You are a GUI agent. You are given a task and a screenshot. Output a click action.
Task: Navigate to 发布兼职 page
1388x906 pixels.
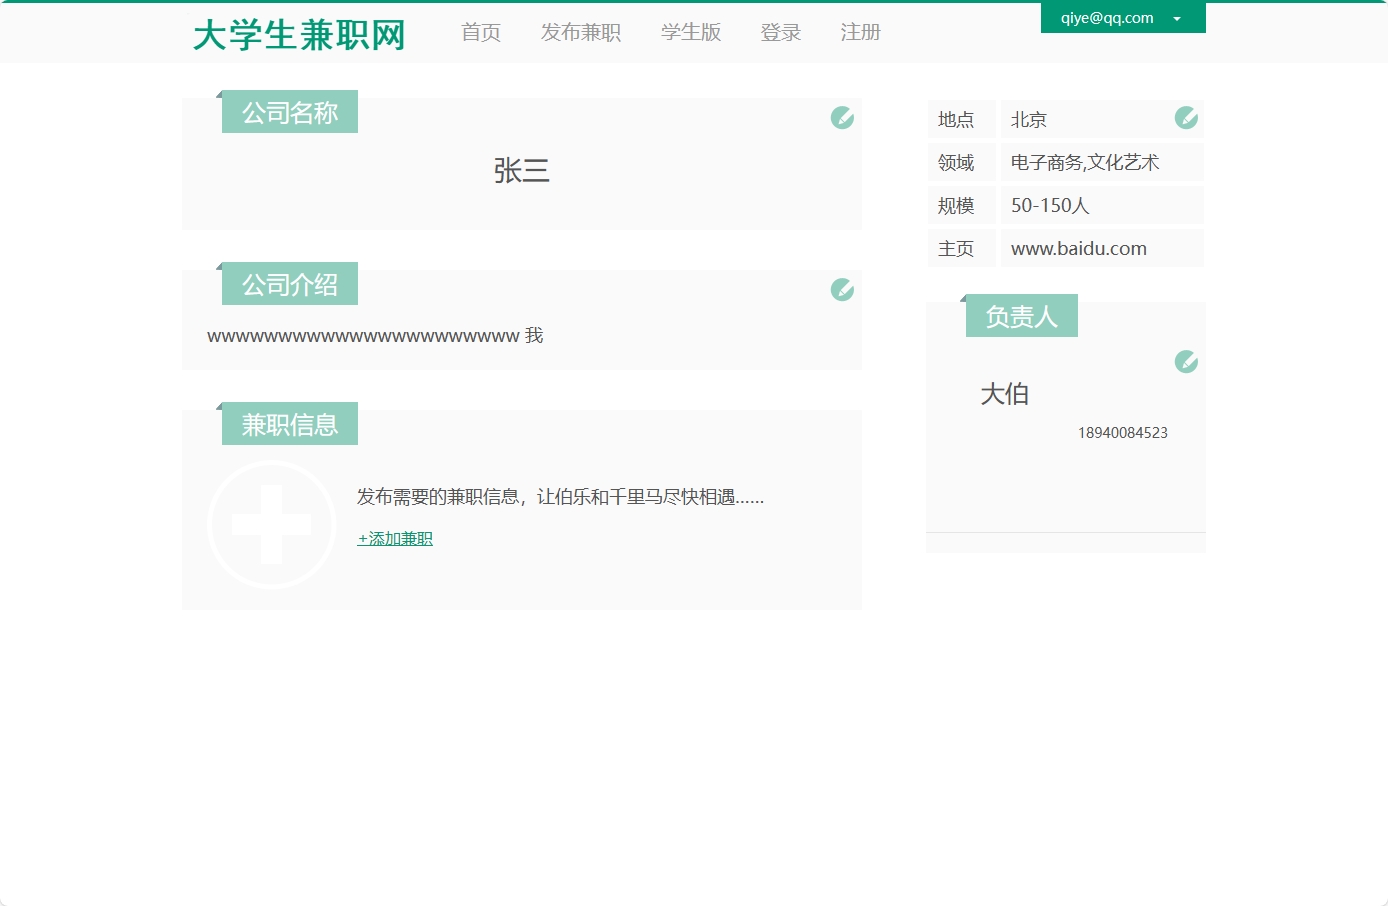pyautogui.click(x=580, y=32)
